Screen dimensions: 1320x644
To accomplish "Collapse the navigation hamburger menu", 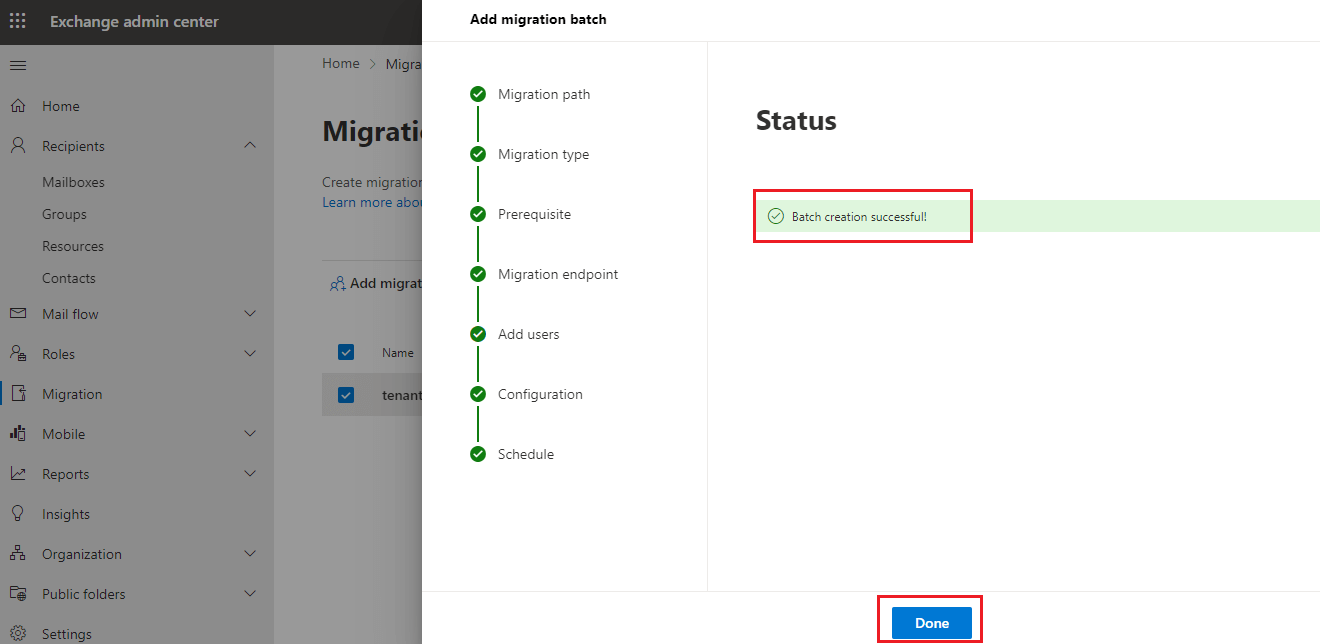I will (18, 66).
